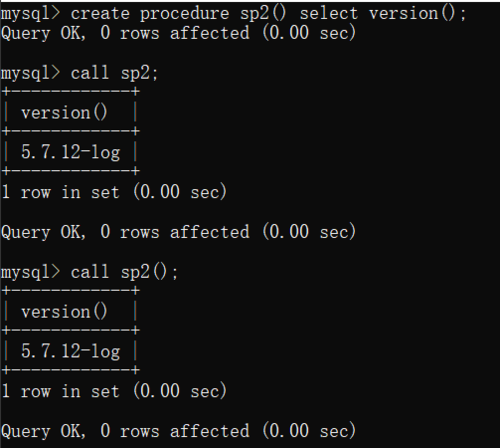The height and width of the screenshot is (448, 500).
Task: Click the first 'mysql>' prompt
Action: (x=31, y=15)
